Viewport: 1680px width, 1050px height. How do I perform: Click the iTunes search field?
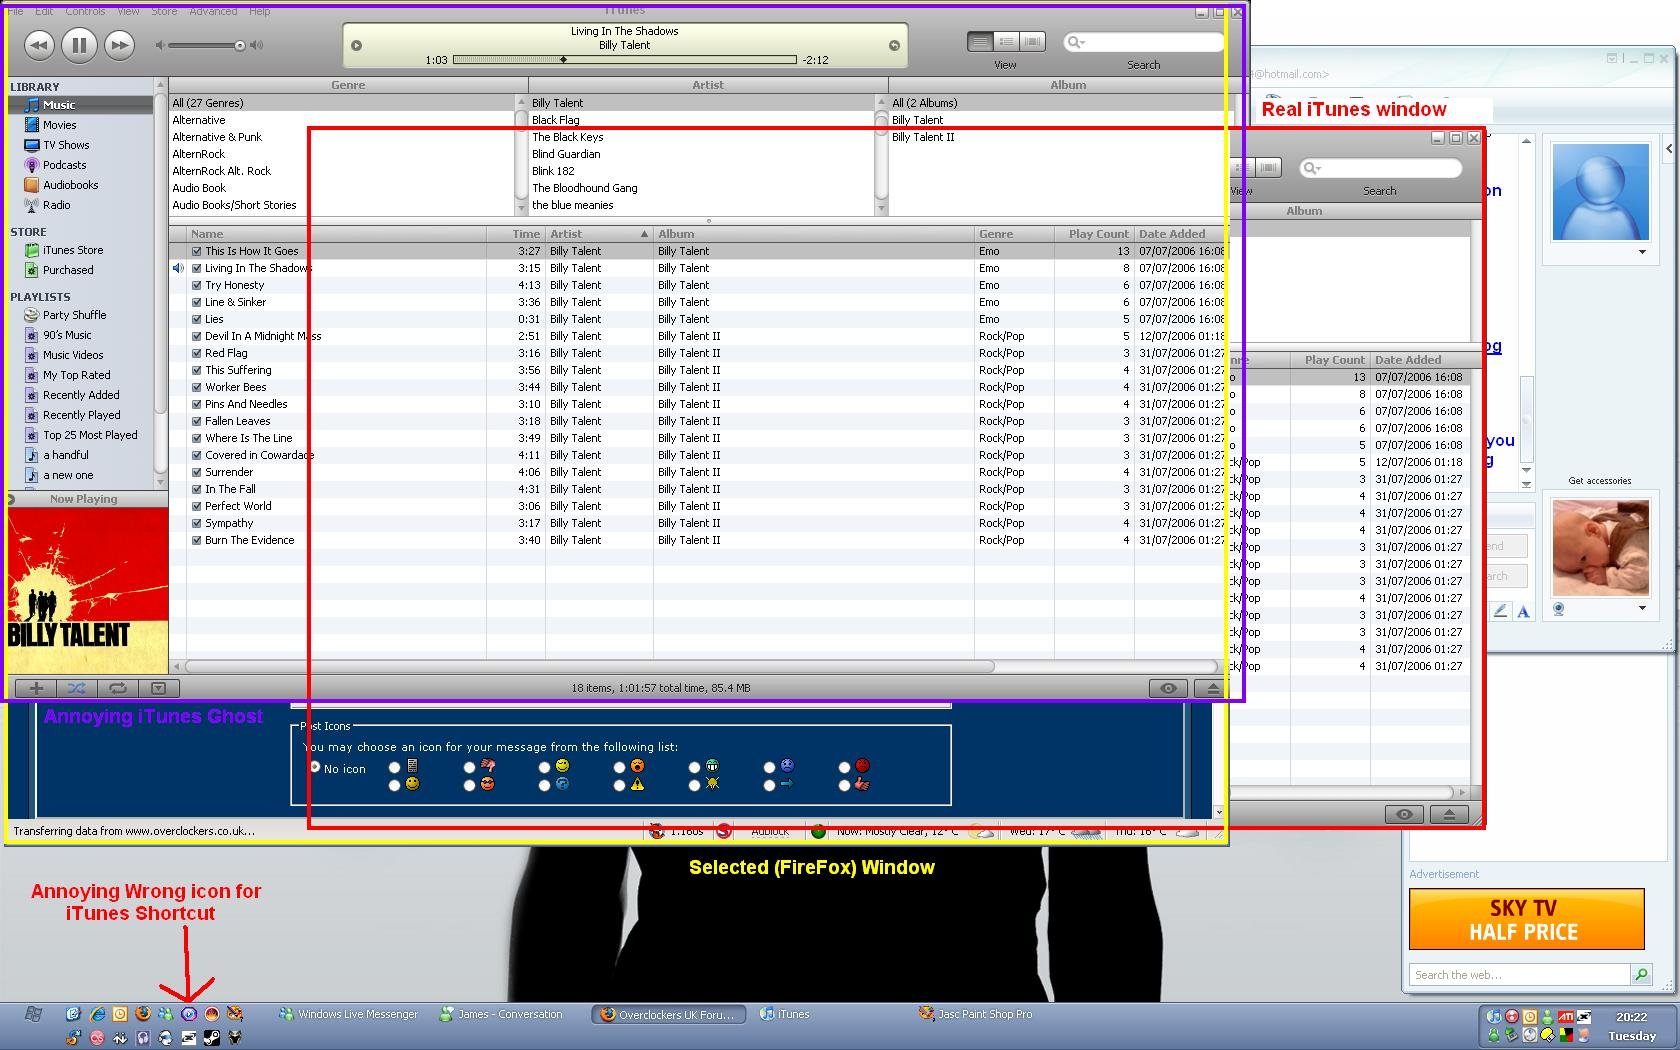[x=1144, y=42]
